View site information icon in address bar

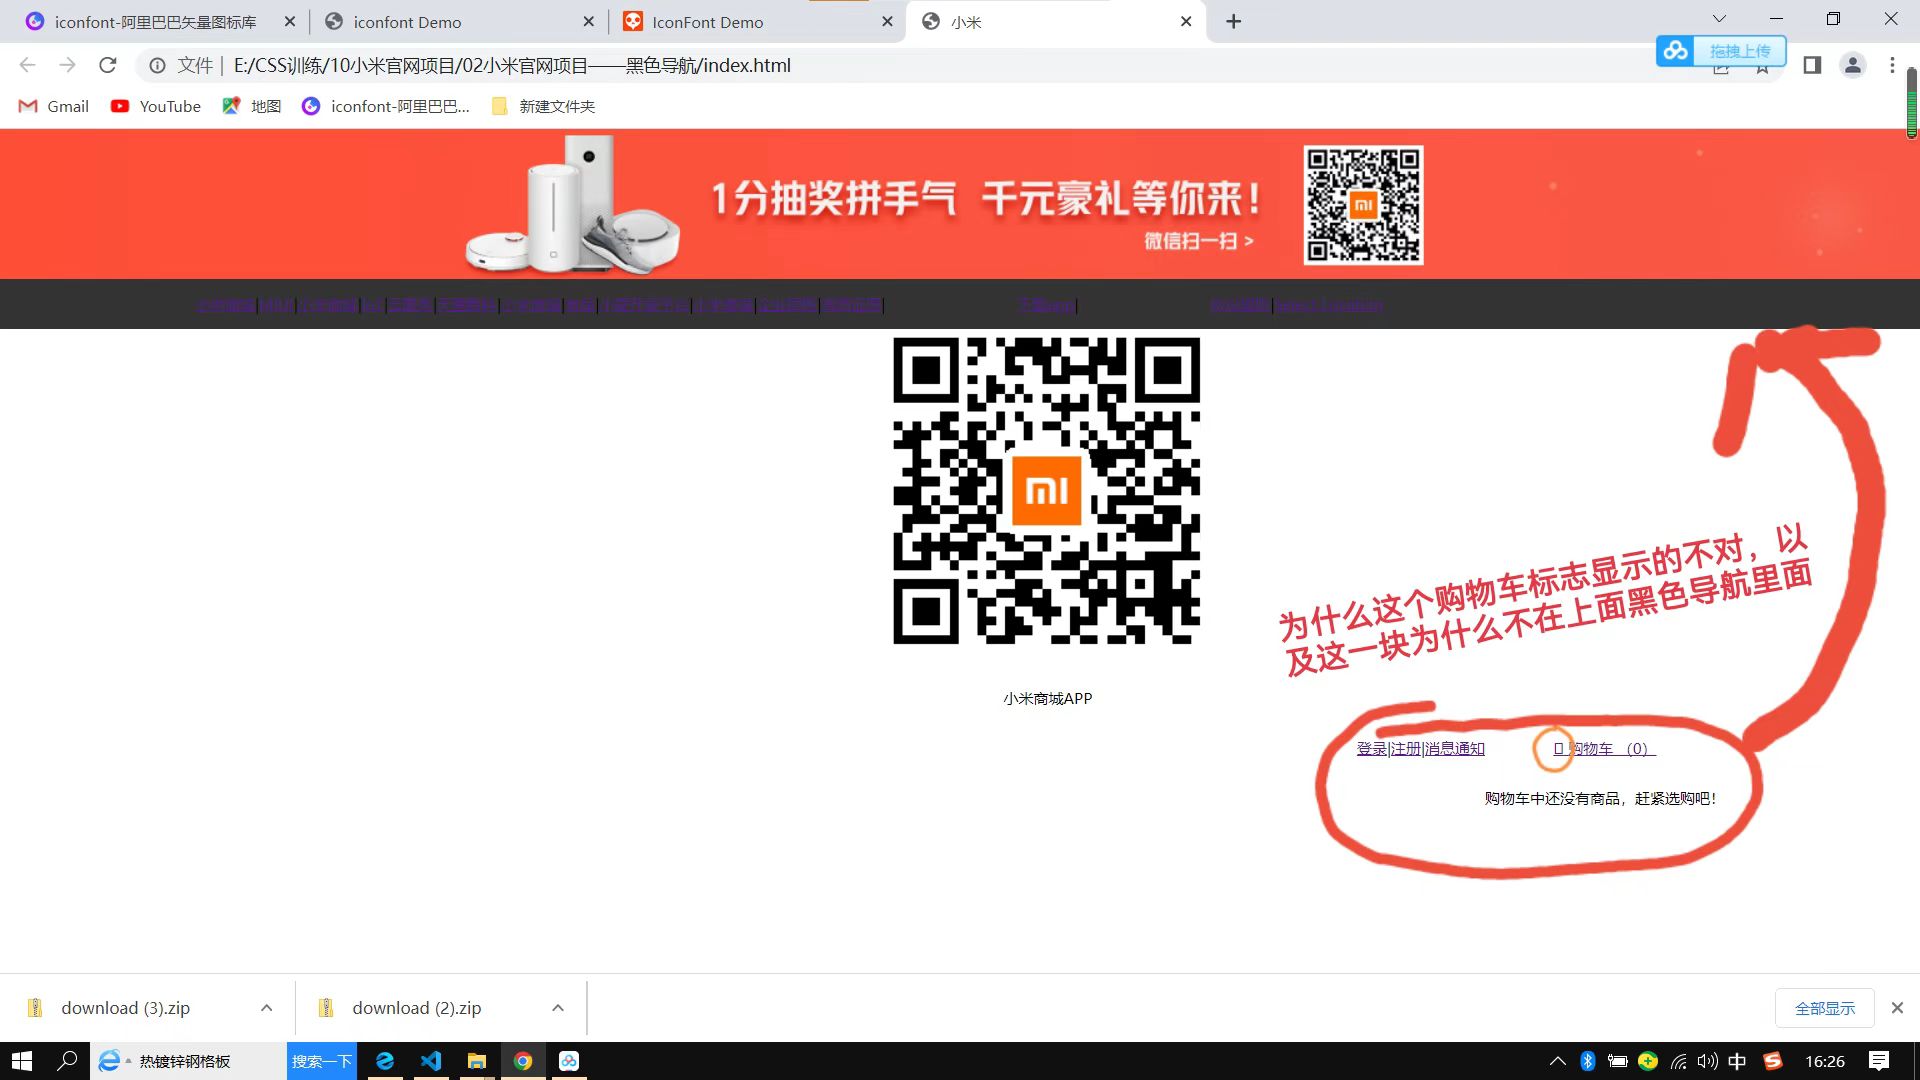(x=157, y=65)
